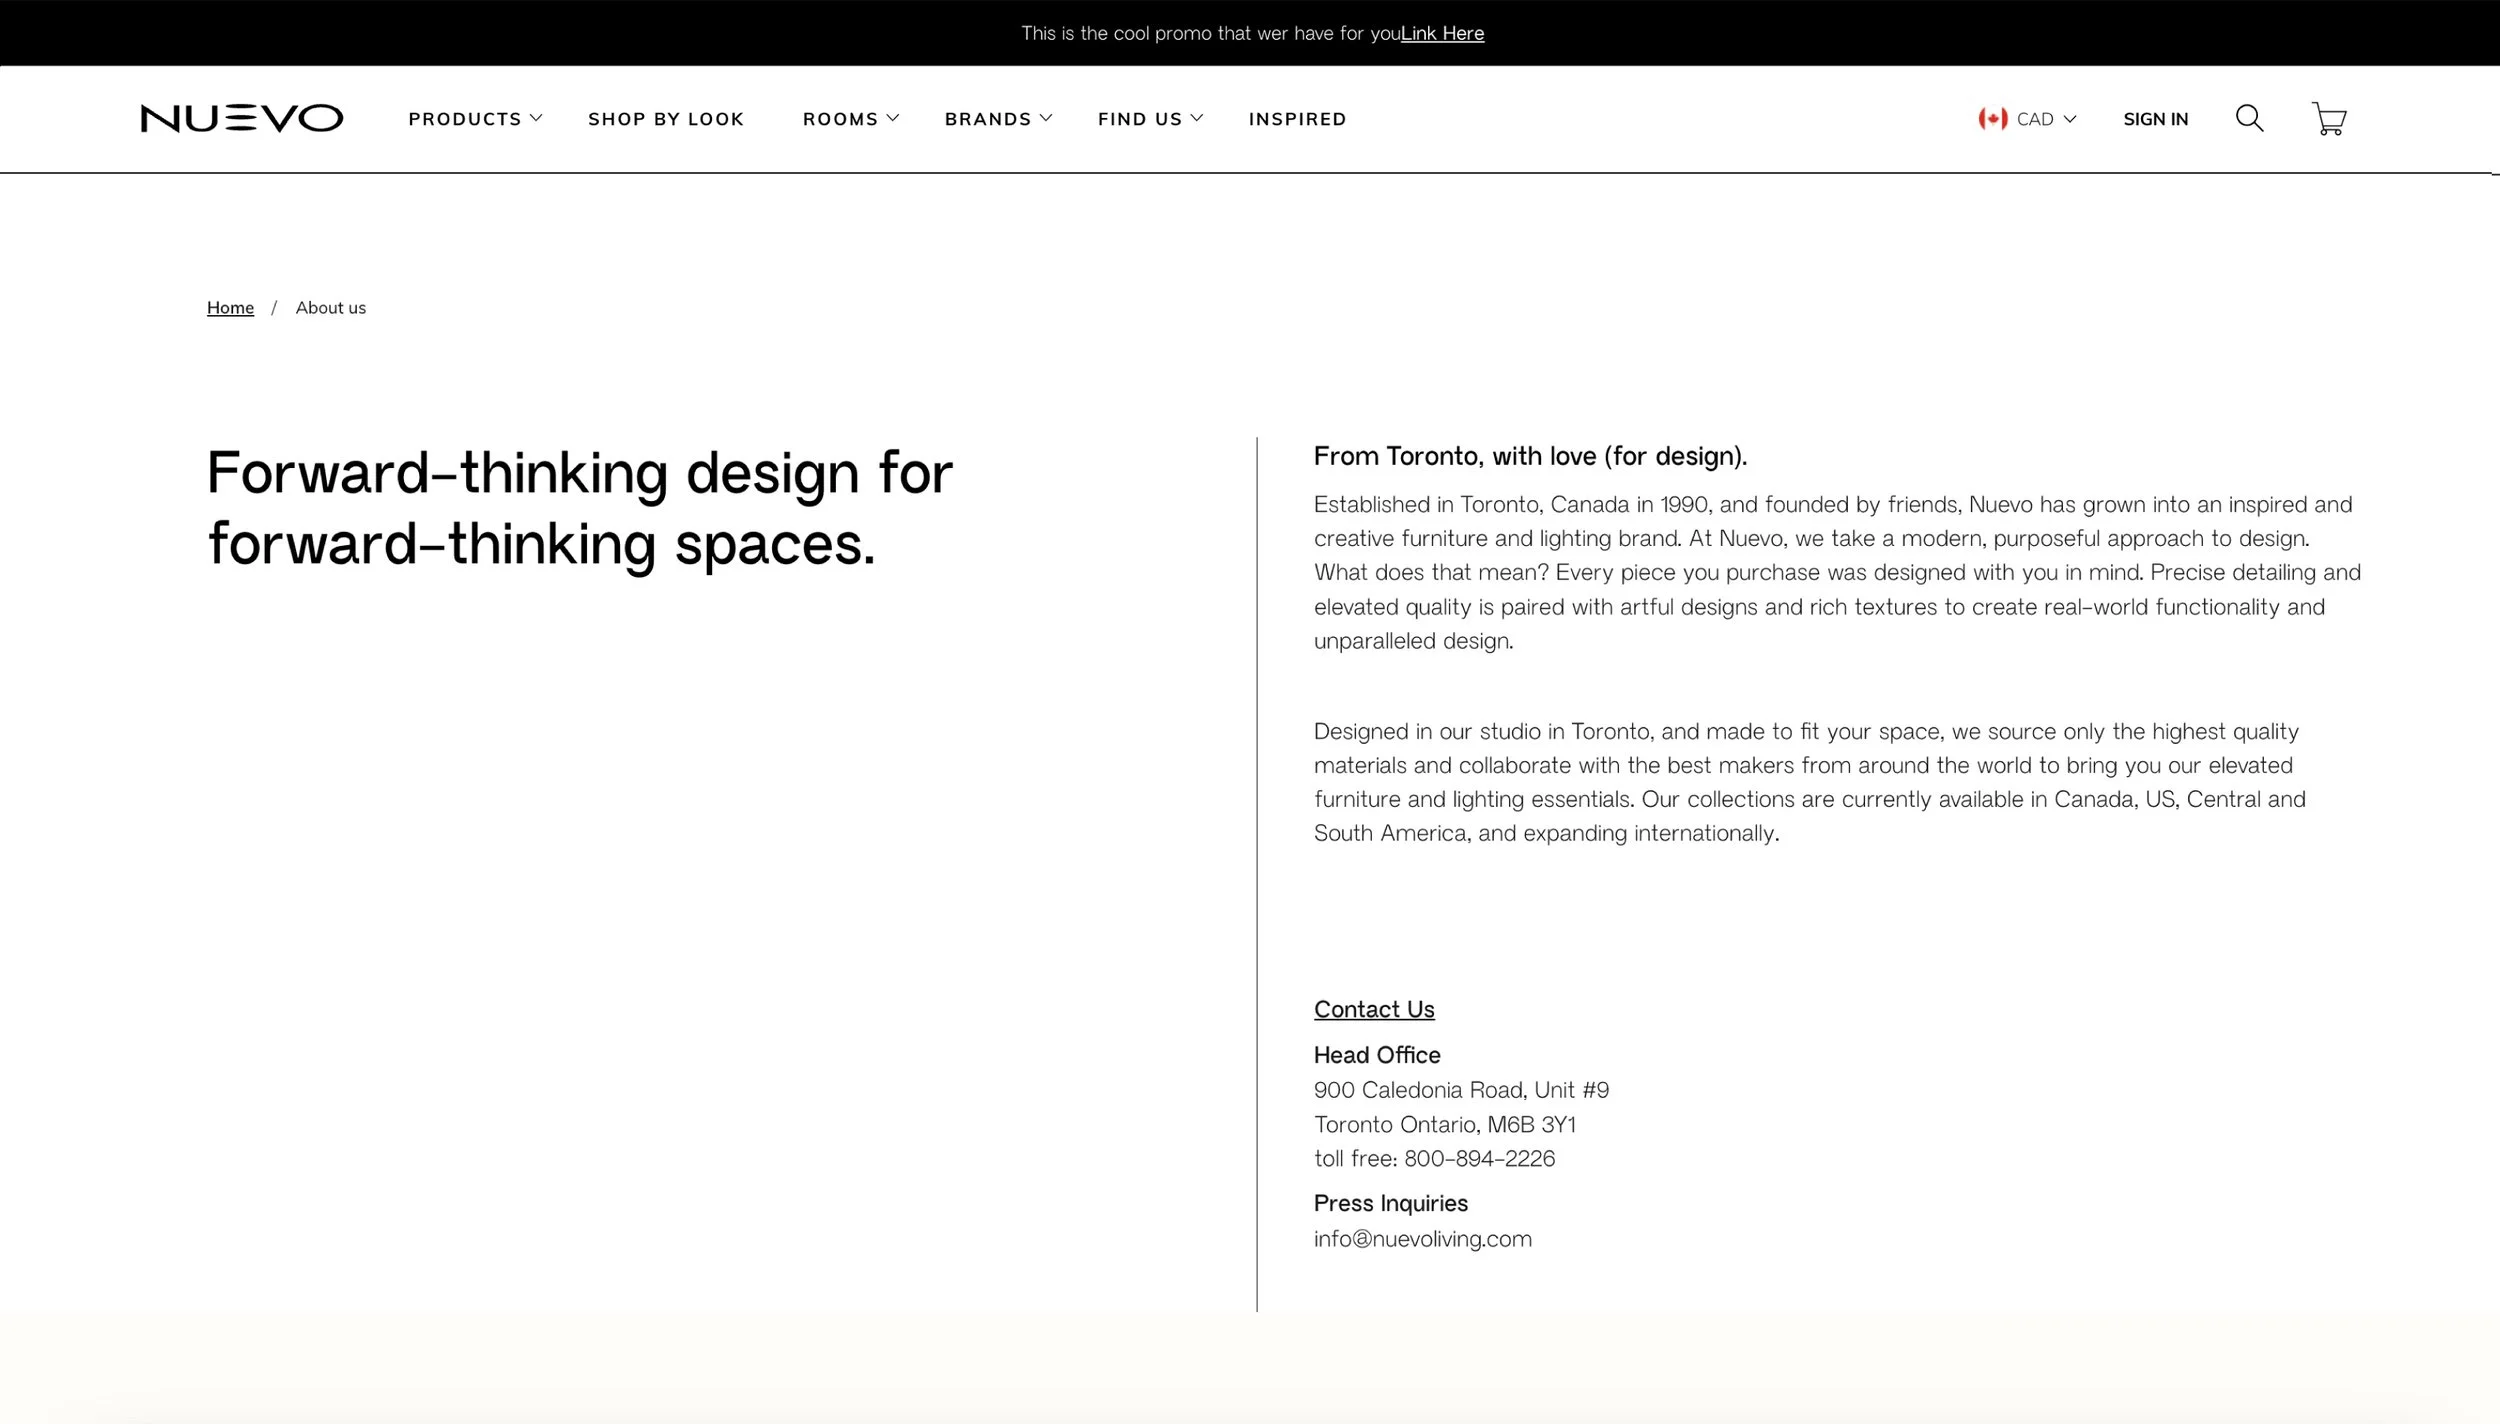
Task: Click the Products menu label
Action: point(464,119)
